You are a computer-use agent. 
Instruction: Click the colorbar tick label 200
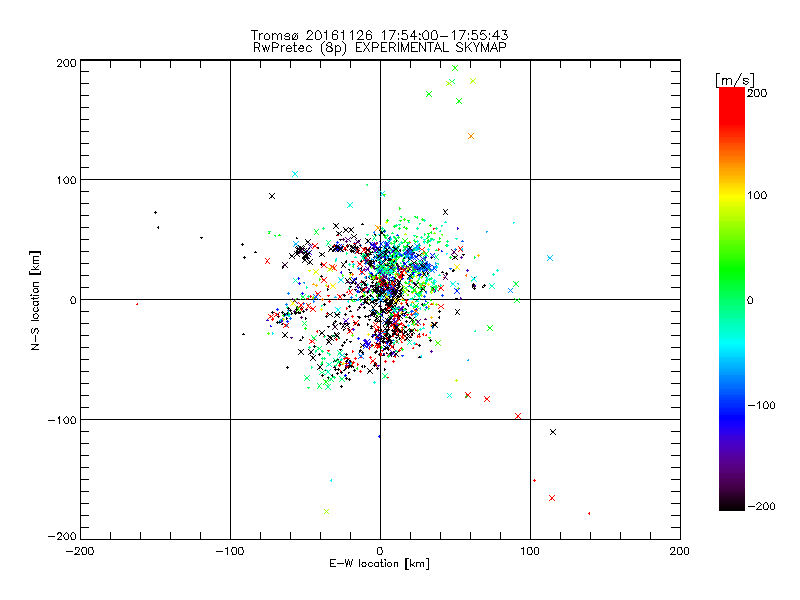tap(757, 93)
